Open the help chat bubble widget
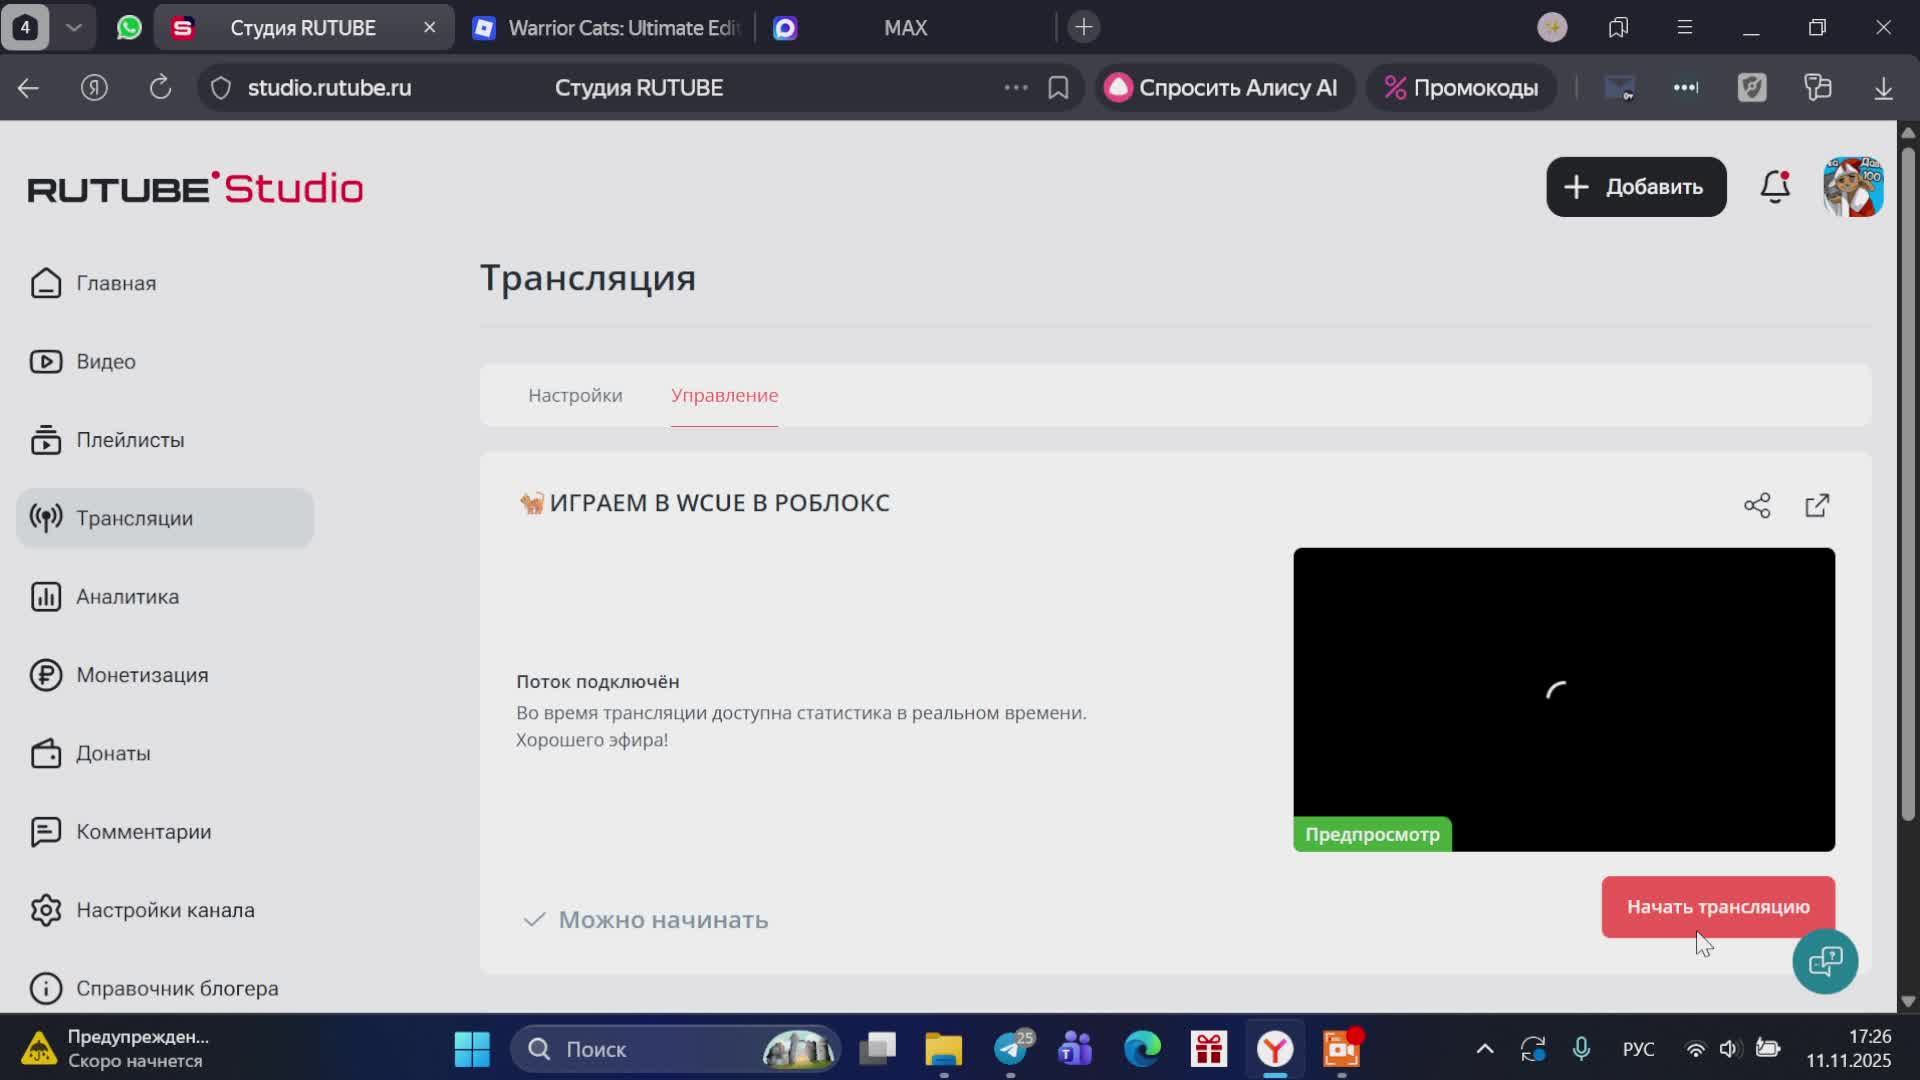Viewport: 1920px width, 1080px height. pos(1825,961)
